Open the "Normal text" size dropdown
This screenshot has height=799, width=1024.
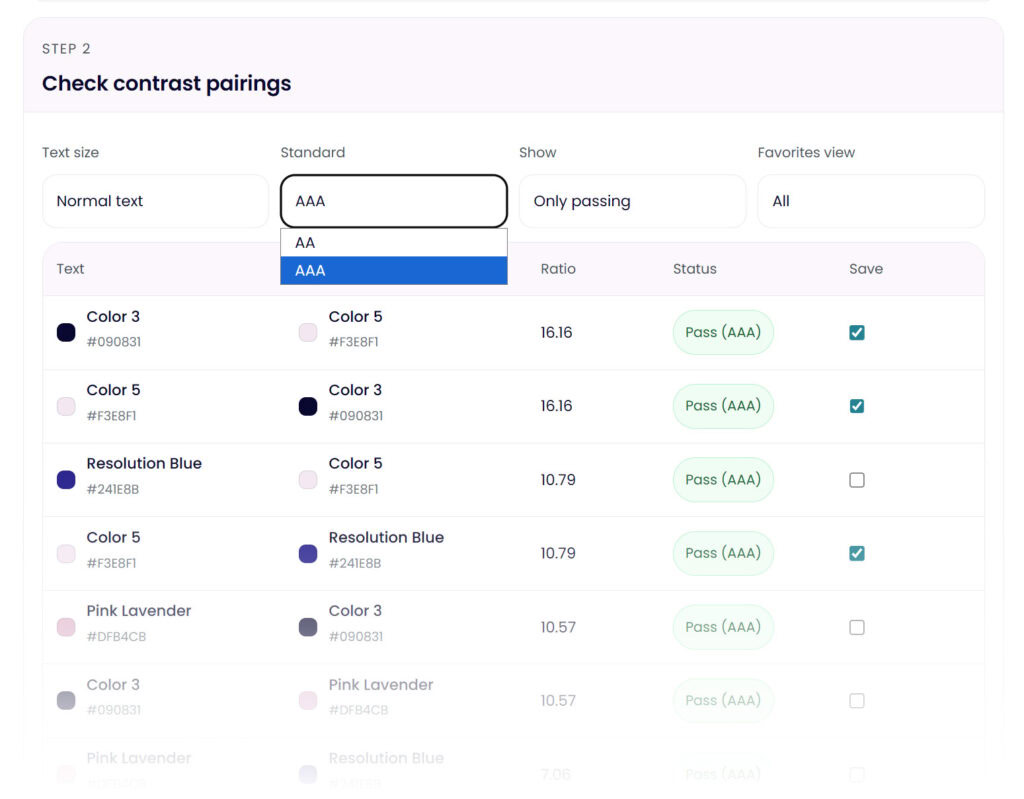coord(155,201)
